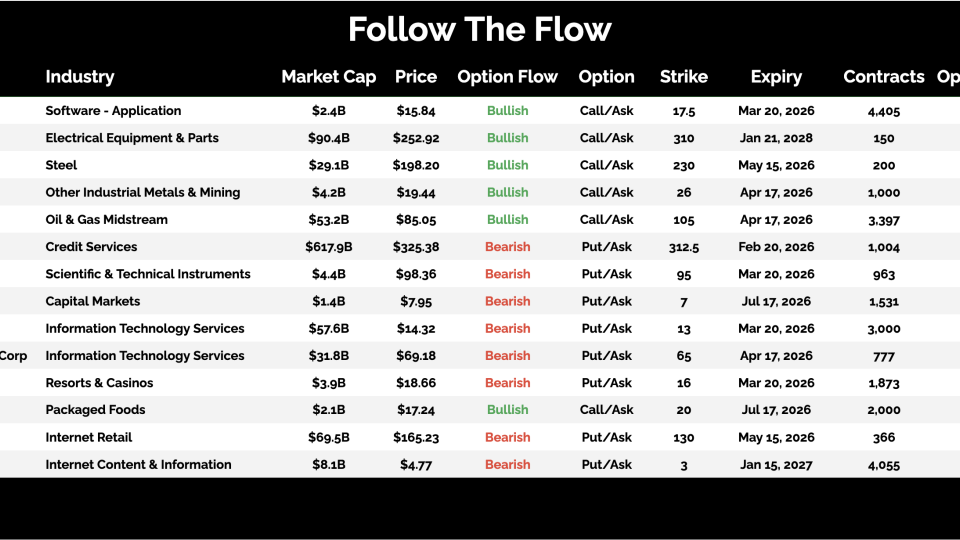
Task: Click the 4,405 contracts value
Action: tap(884, 111)
